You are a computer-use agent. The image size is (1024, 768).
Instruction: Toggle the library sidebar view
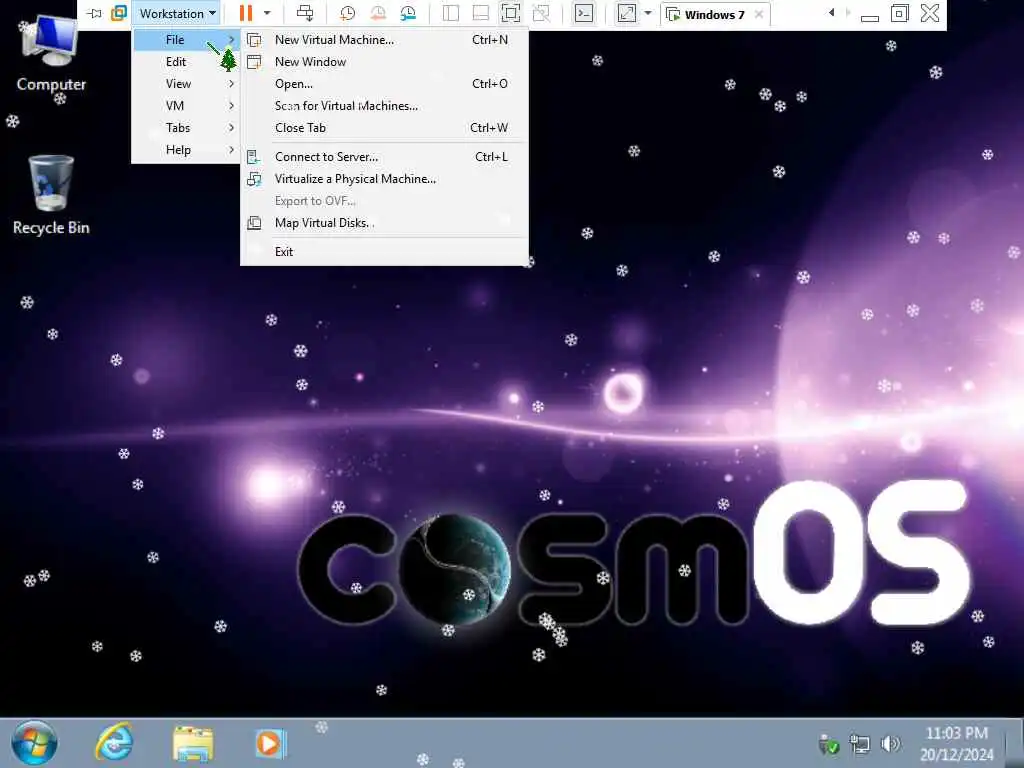tap(451, 13)
